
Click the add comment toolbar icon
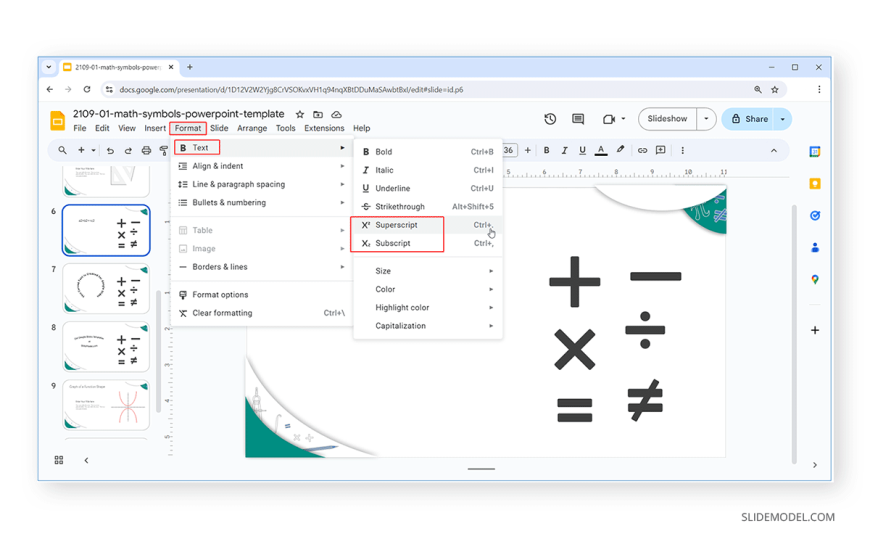click(660, 150)
